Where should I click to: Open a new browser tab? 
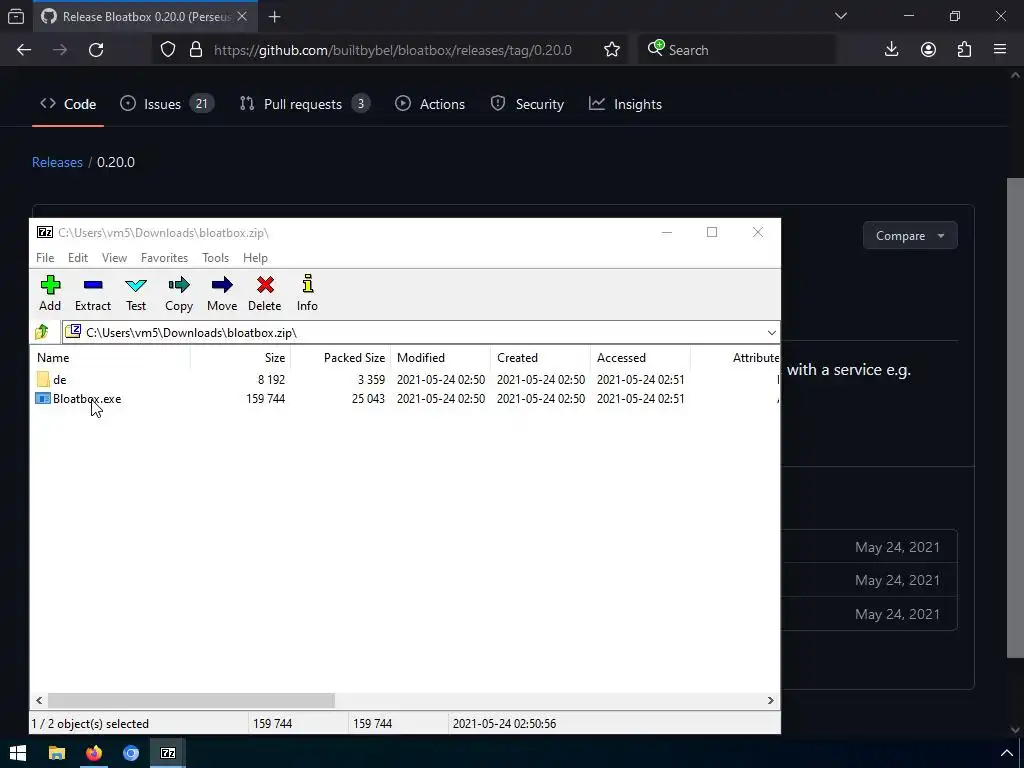click(x=274, y=17)
